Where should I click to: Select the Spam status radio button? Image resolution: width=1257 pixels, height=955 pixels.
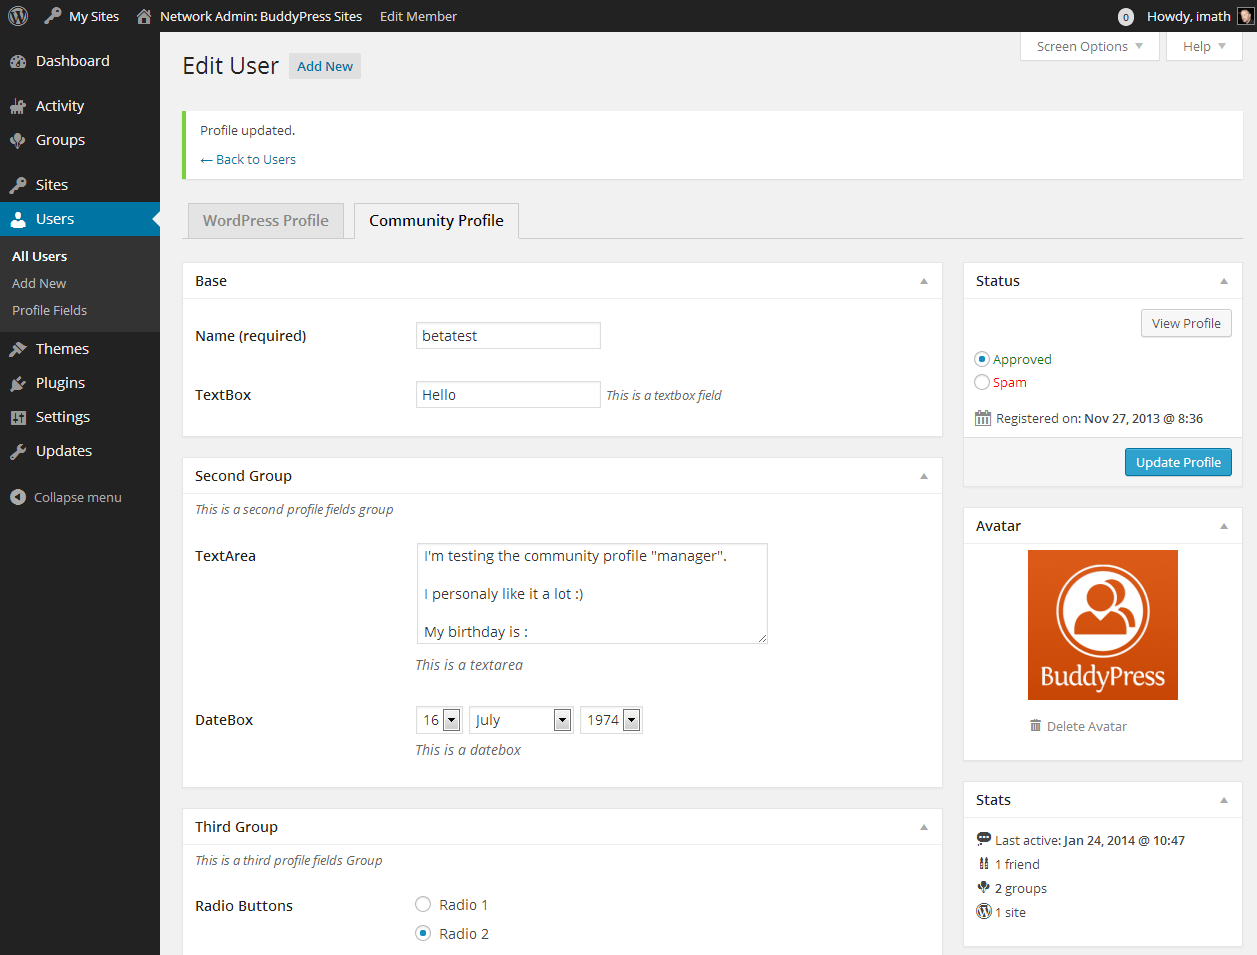pyautogui.click(x=982, y=382)
